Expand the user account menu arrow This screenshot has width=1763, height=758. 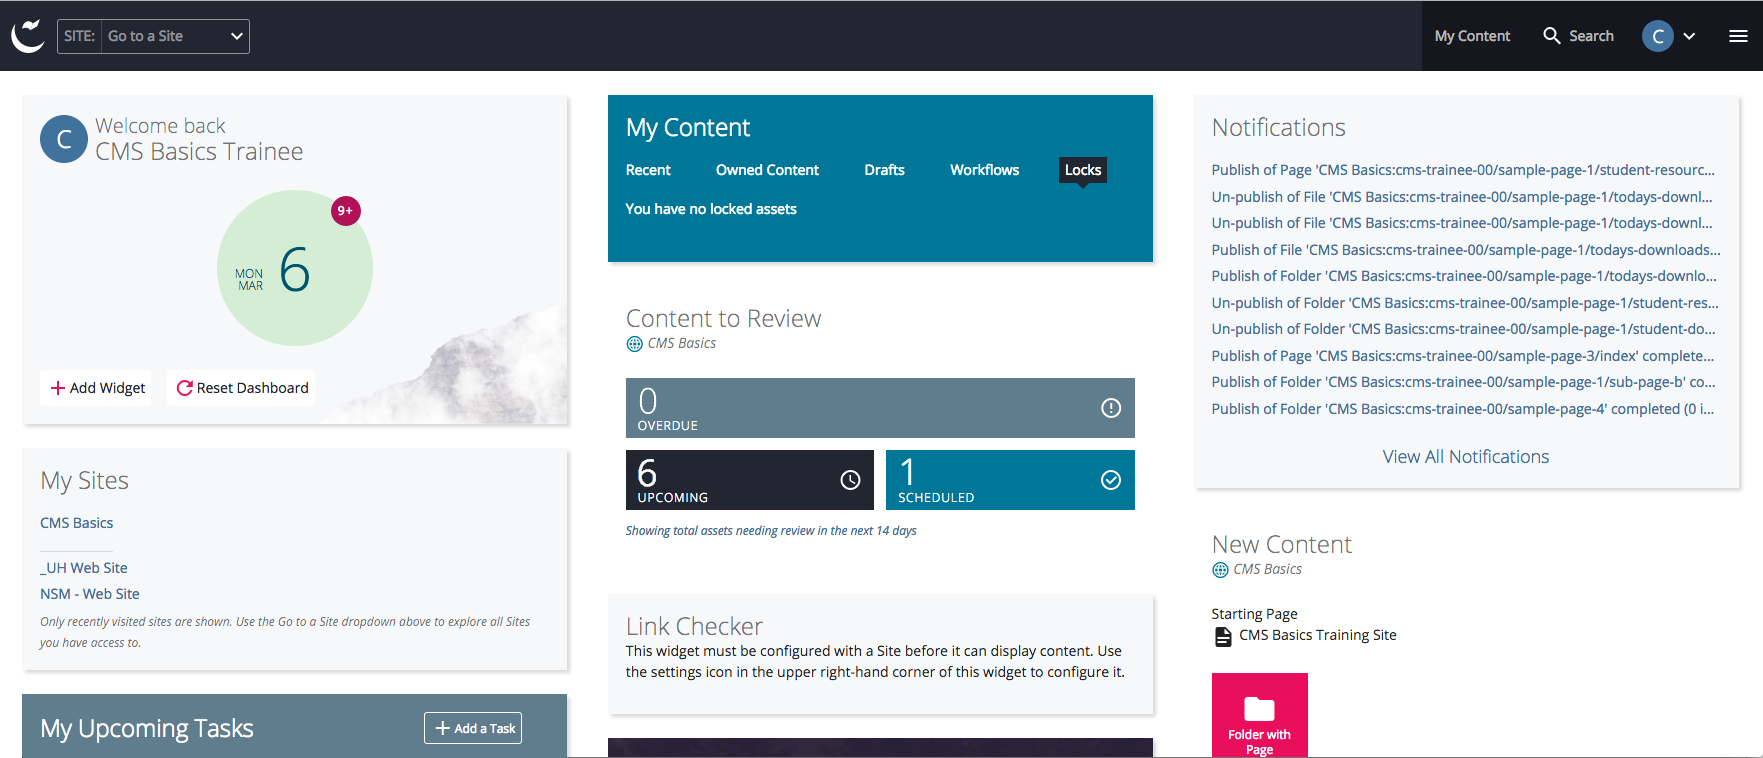[x=1689, y=36]
